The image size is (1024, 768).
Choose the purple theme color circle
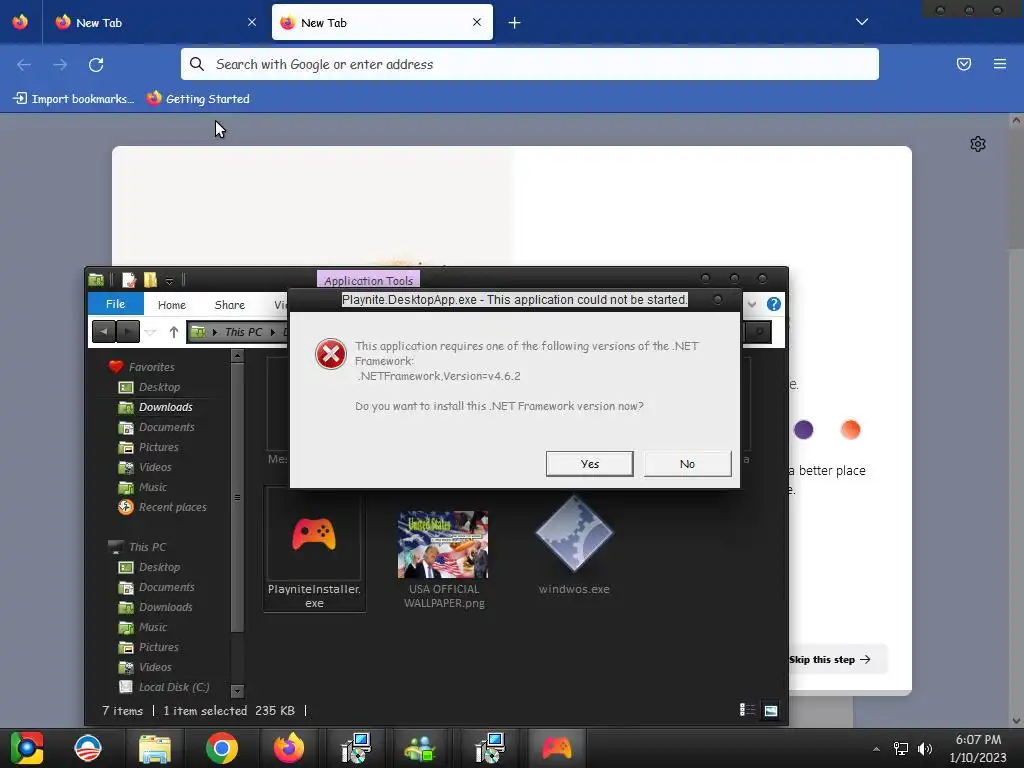pyautogui.click(x=804, y=430)
